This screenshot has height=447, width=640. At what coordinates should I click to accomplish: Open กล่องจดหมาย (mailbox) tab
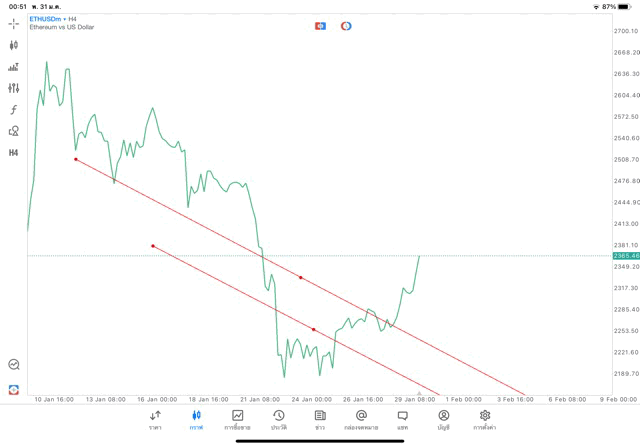[361, 419]
